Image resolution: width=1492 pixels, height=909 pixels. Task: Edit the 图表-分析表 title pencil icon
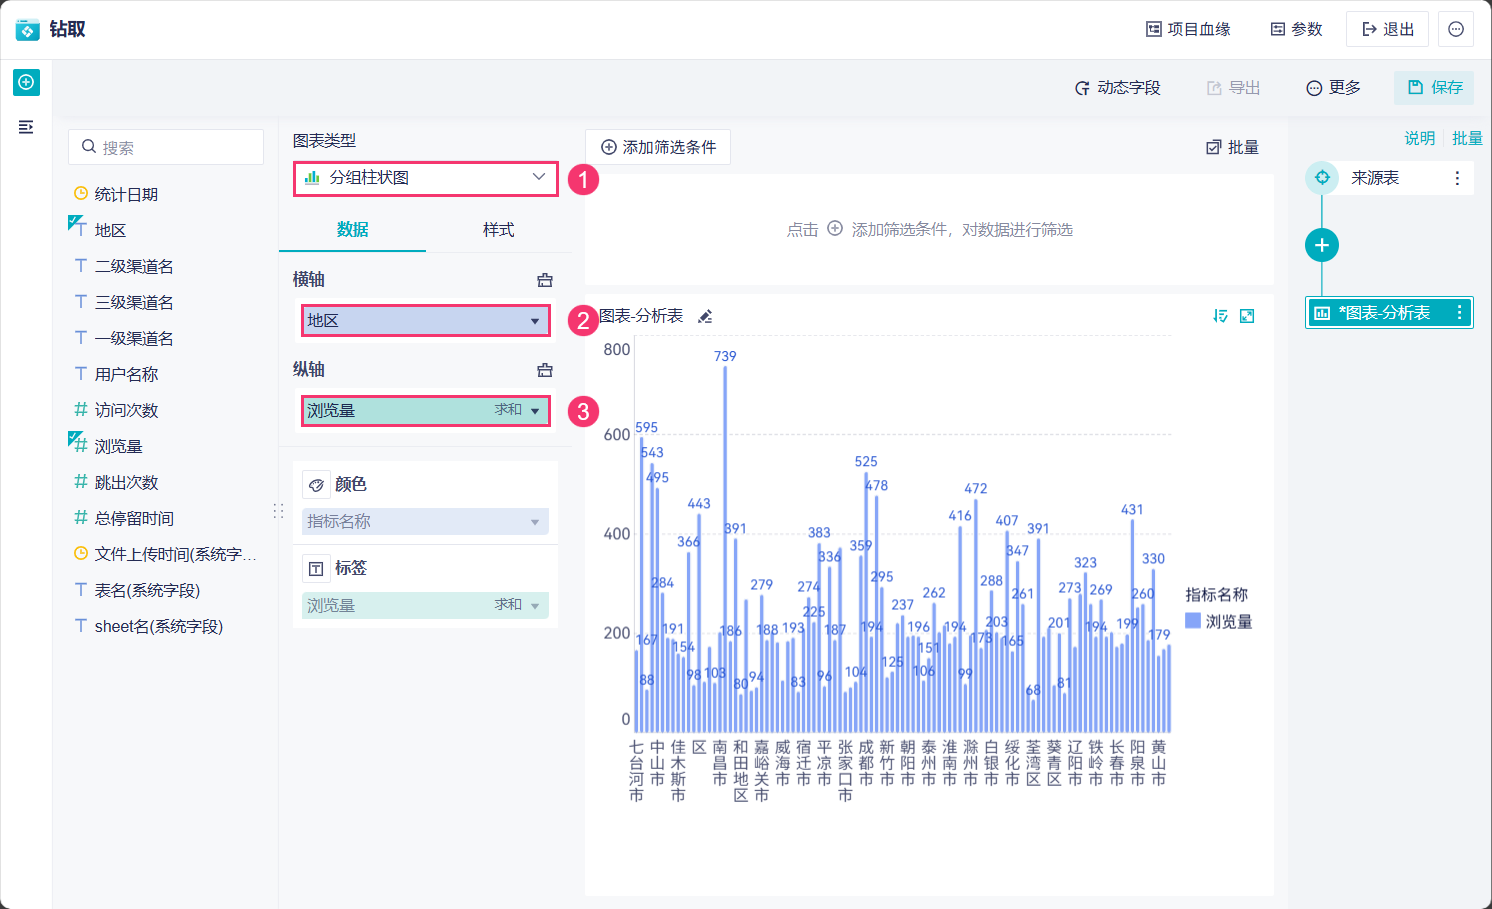705,316
